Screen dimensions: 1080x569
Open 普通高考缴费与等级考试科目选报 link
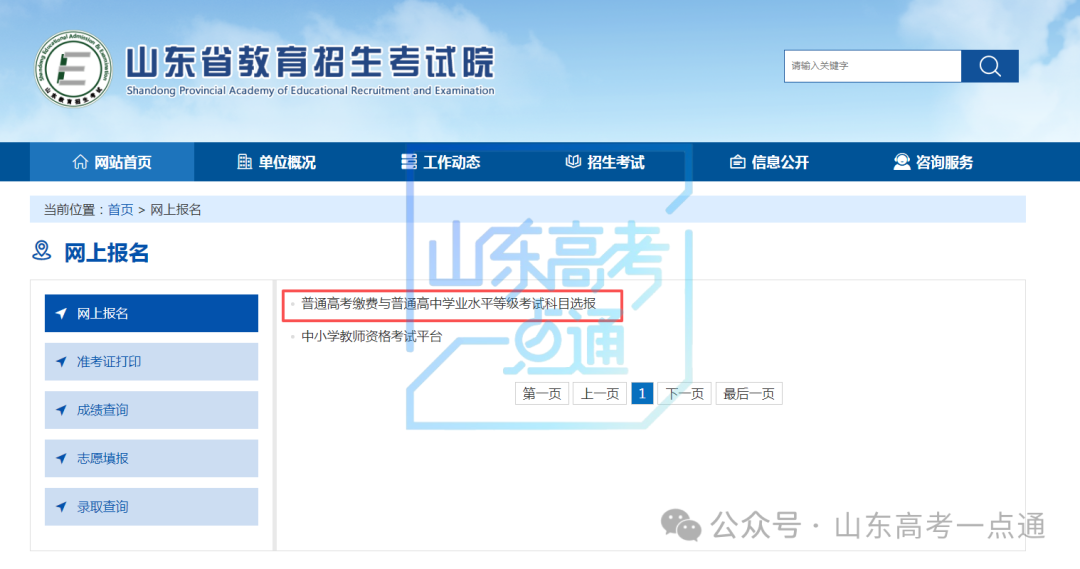click(x=448, y=303)
